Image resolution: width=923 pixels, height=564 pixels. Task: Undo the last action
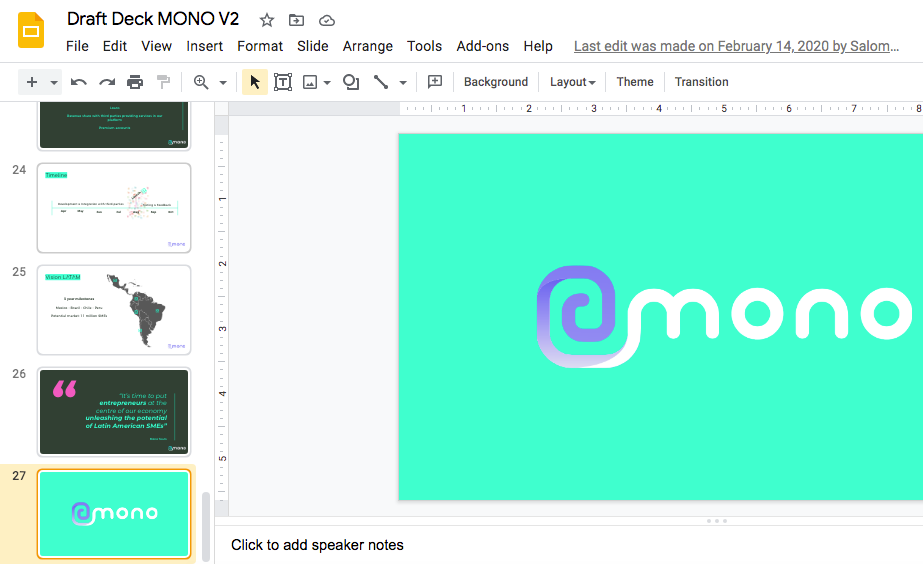78,82
